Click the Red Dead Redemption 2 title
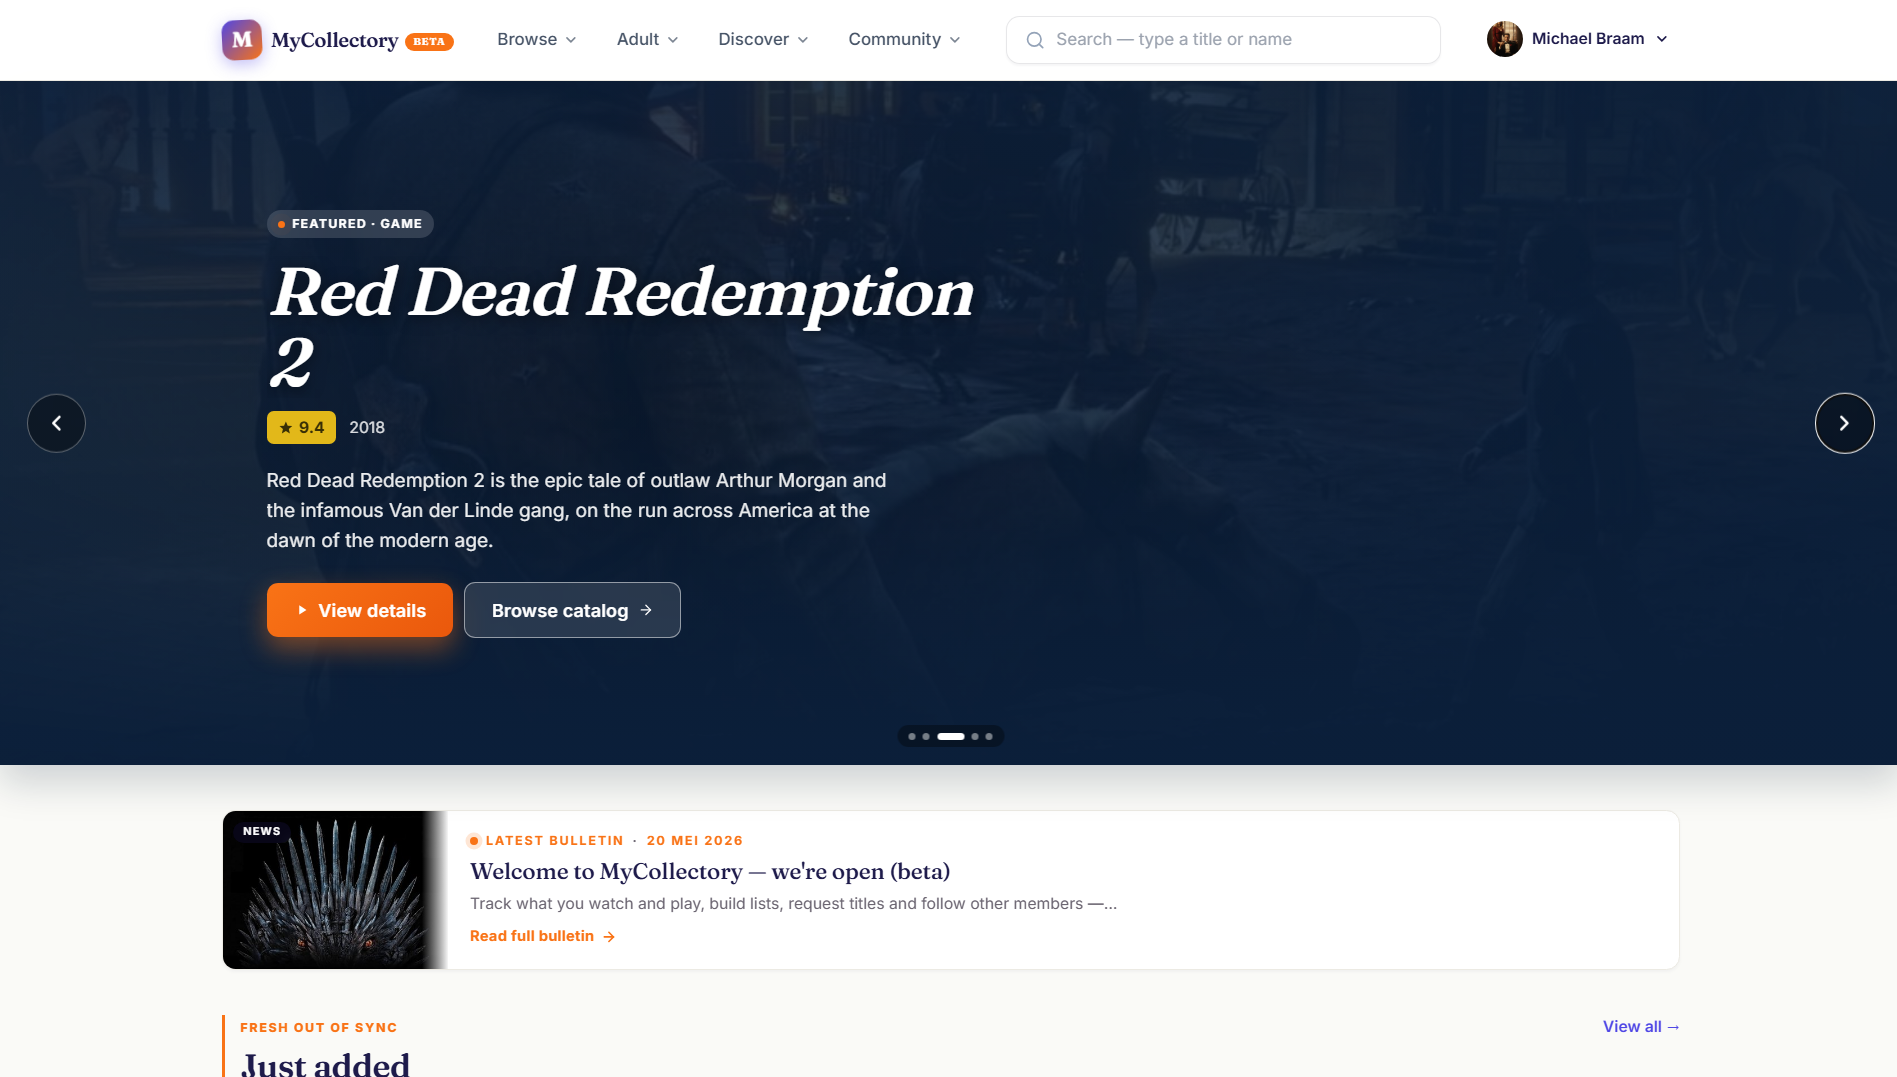 [x=622, y=326]
